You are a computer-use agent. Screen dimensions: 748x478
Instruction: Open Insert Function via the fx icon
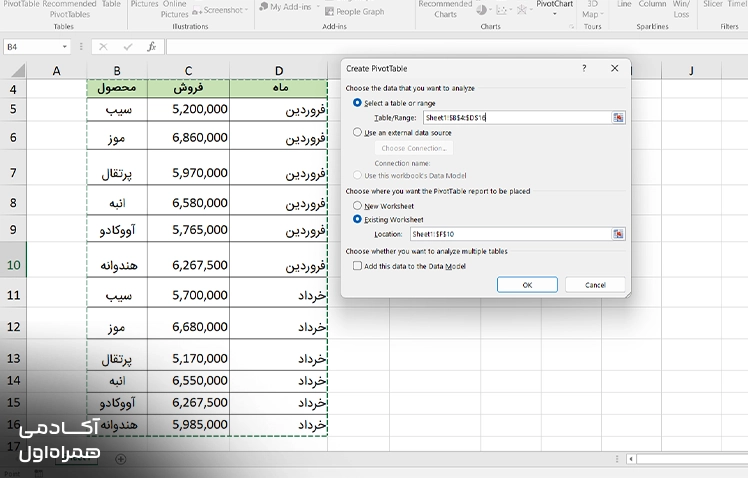click(152, 47)
